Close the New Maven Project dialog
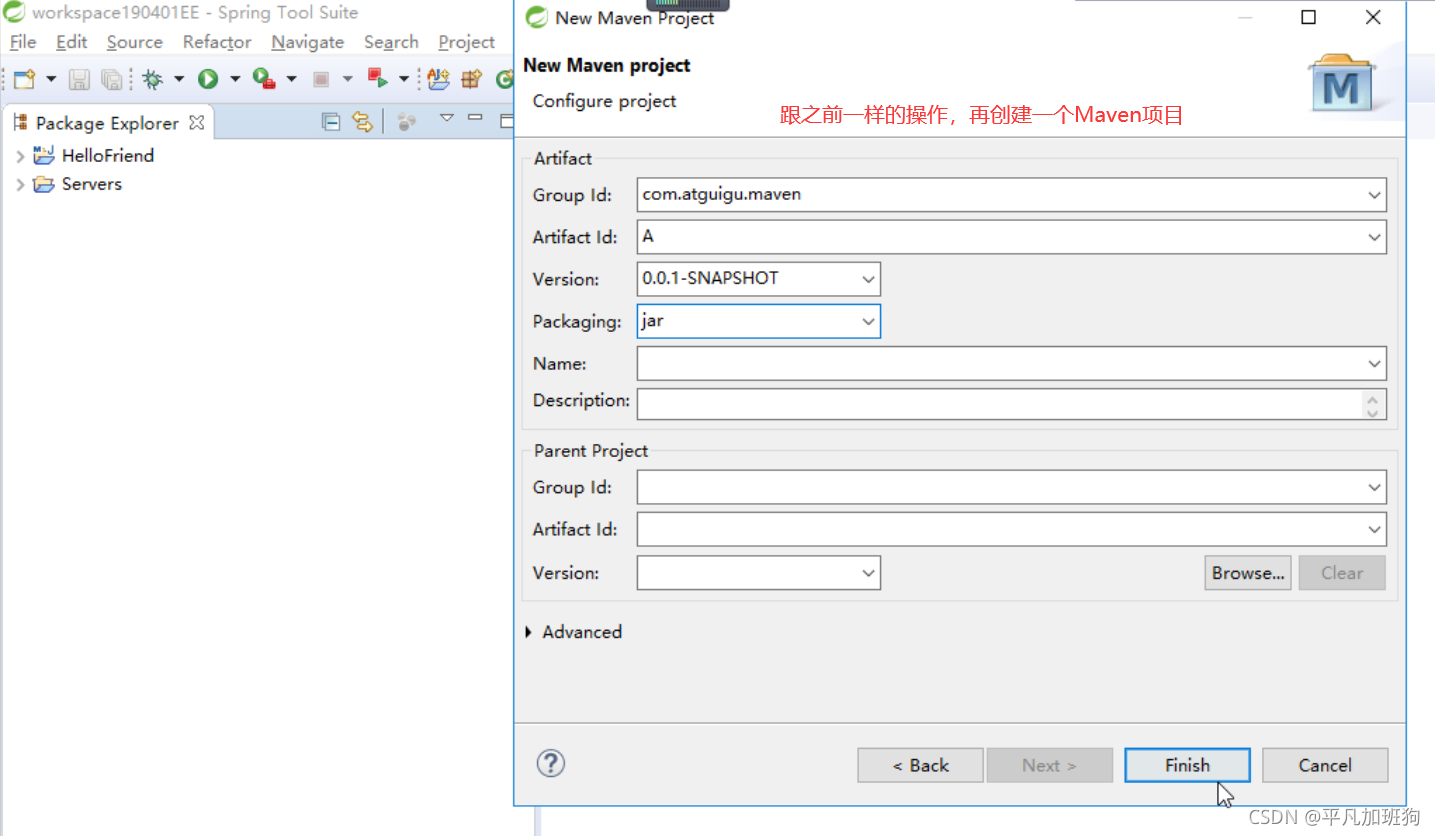Viewport: 1435px width, 836px height. (x=1373, y=17)
